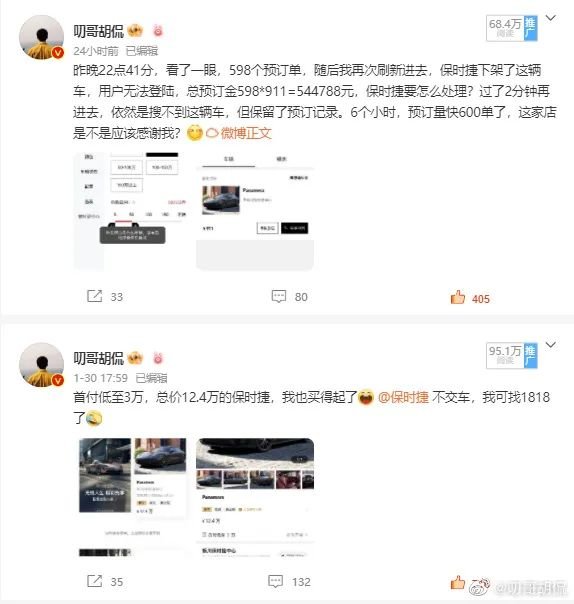Click the crown badge beside first username
The height and width of the screenshot is (604, 574).
(x=135, y=30)
